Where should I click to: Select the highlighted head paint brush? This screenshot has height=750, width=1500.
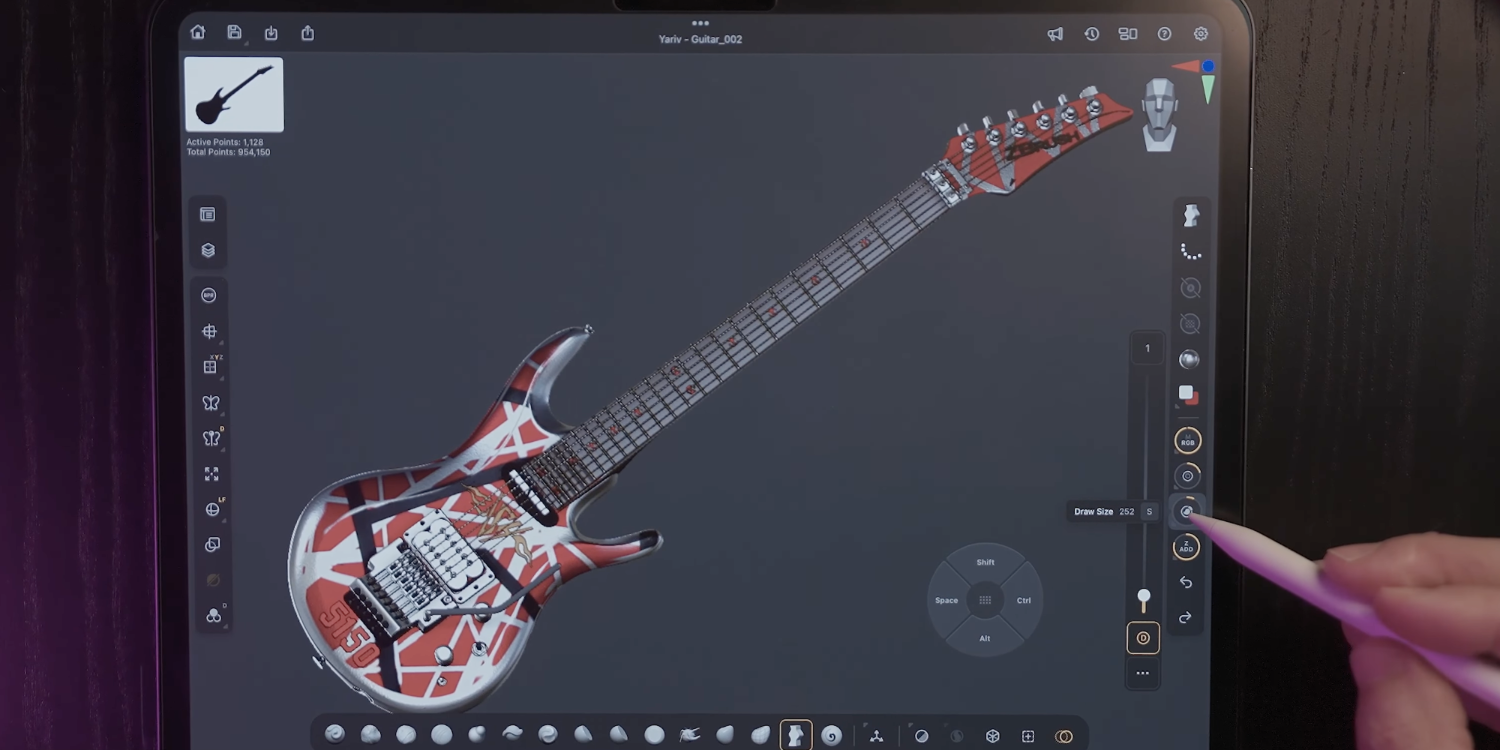pyautogui.click(x=796, y=736)
